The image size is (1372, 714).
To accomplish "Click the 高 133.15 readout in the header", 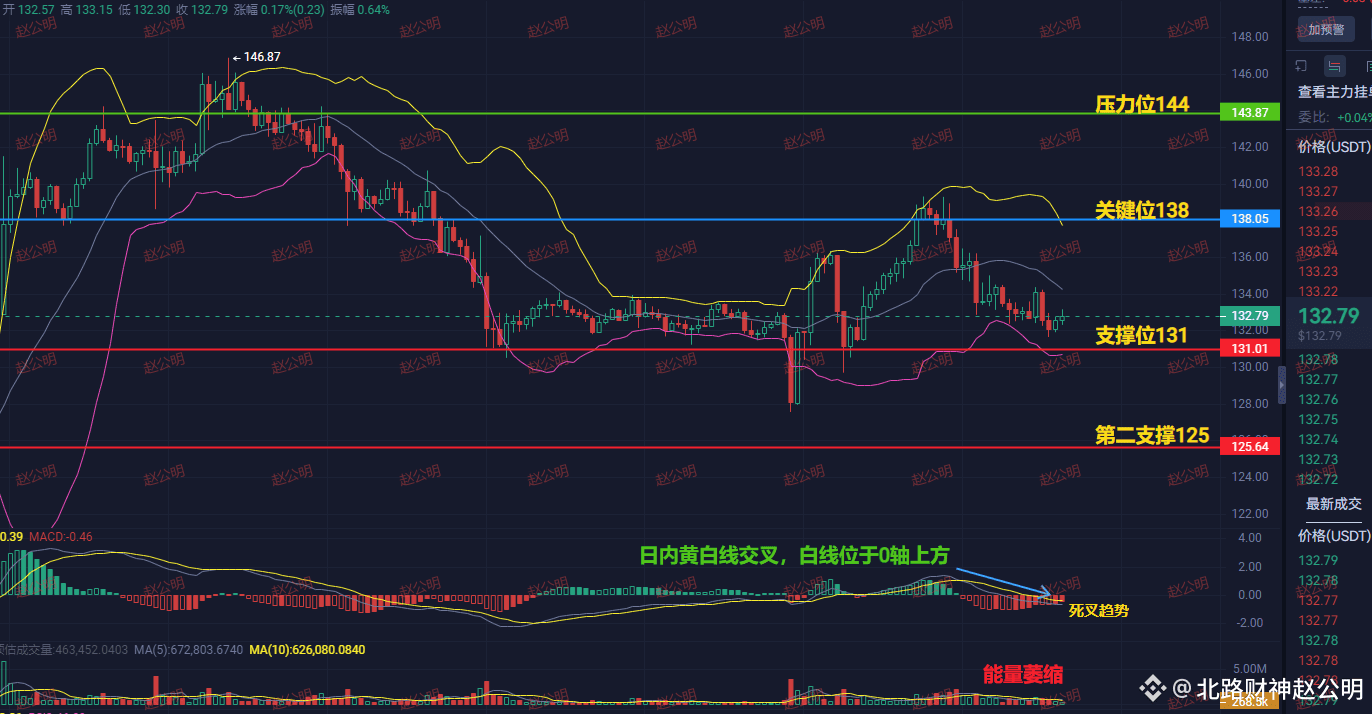I will coord(87,9).
